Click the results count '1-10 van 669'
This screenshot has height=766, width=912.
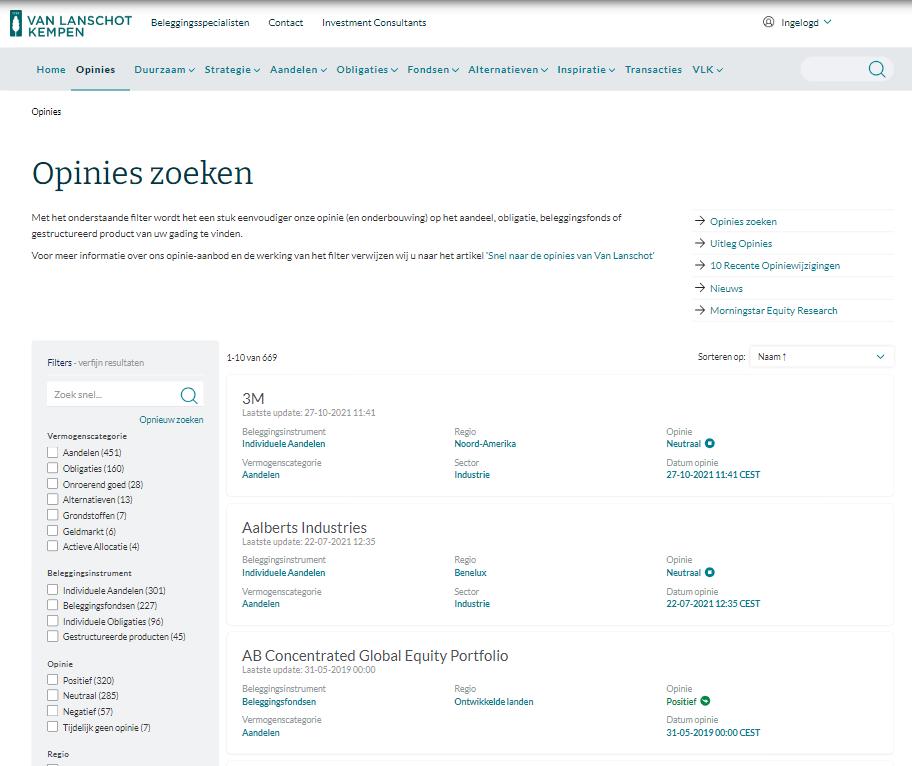[x=252, y=358]
